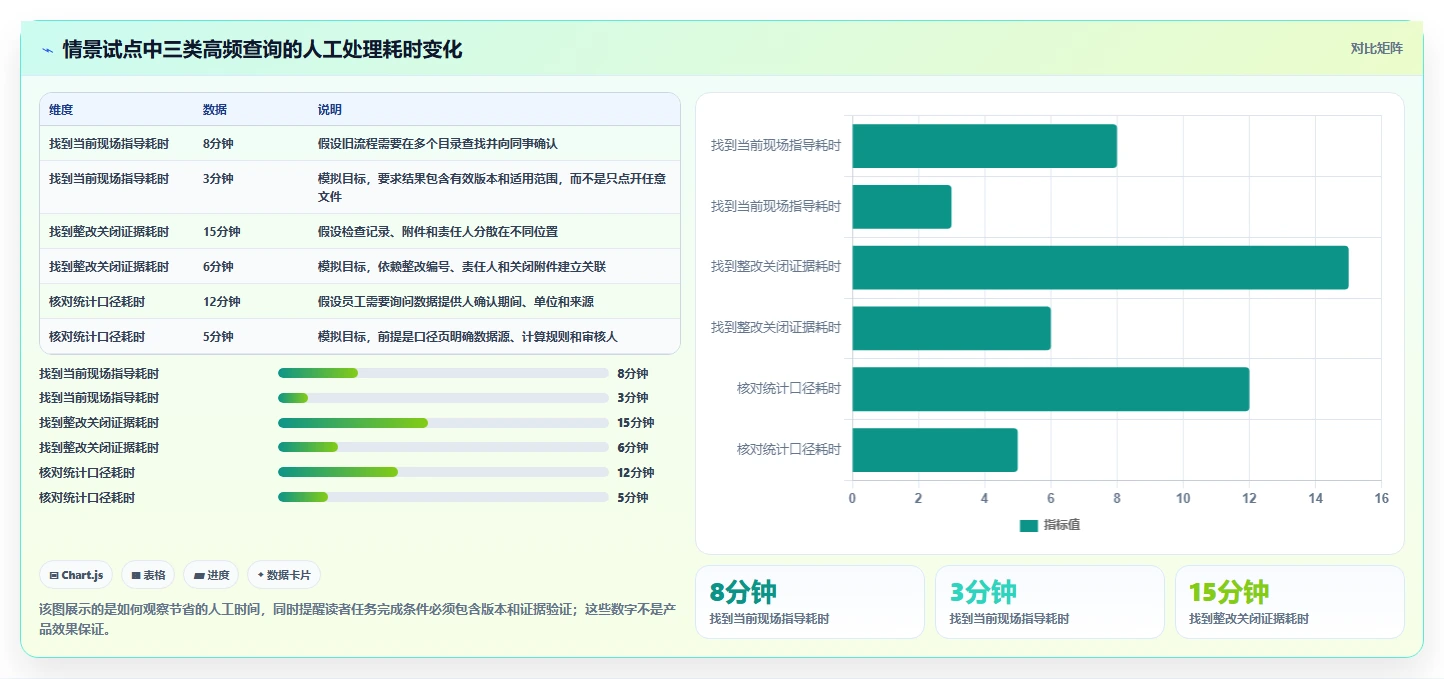This screenshot has width=1444, height=679.
Task: Click the description starting 模拟目标，依赖整改编号
Action: pyautogui.click(x=461, y=266)
